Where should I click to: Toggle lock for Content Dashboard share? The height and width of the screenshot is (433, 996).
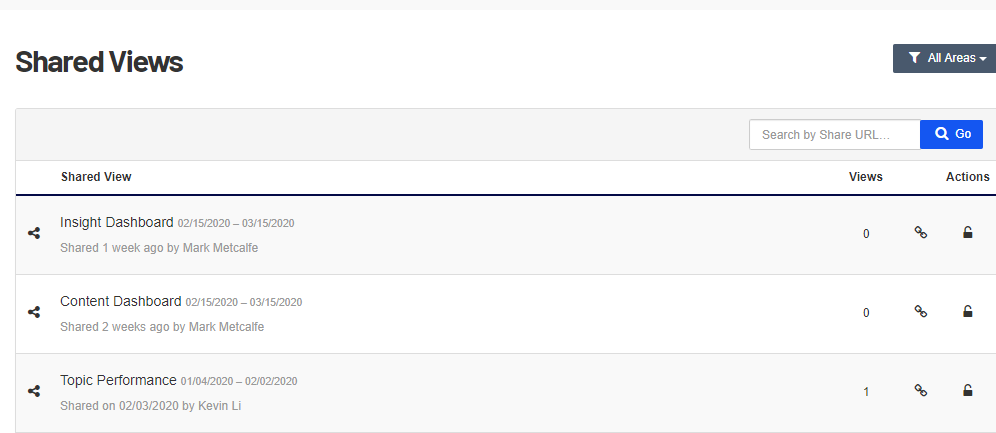click(x=967, y=311)
